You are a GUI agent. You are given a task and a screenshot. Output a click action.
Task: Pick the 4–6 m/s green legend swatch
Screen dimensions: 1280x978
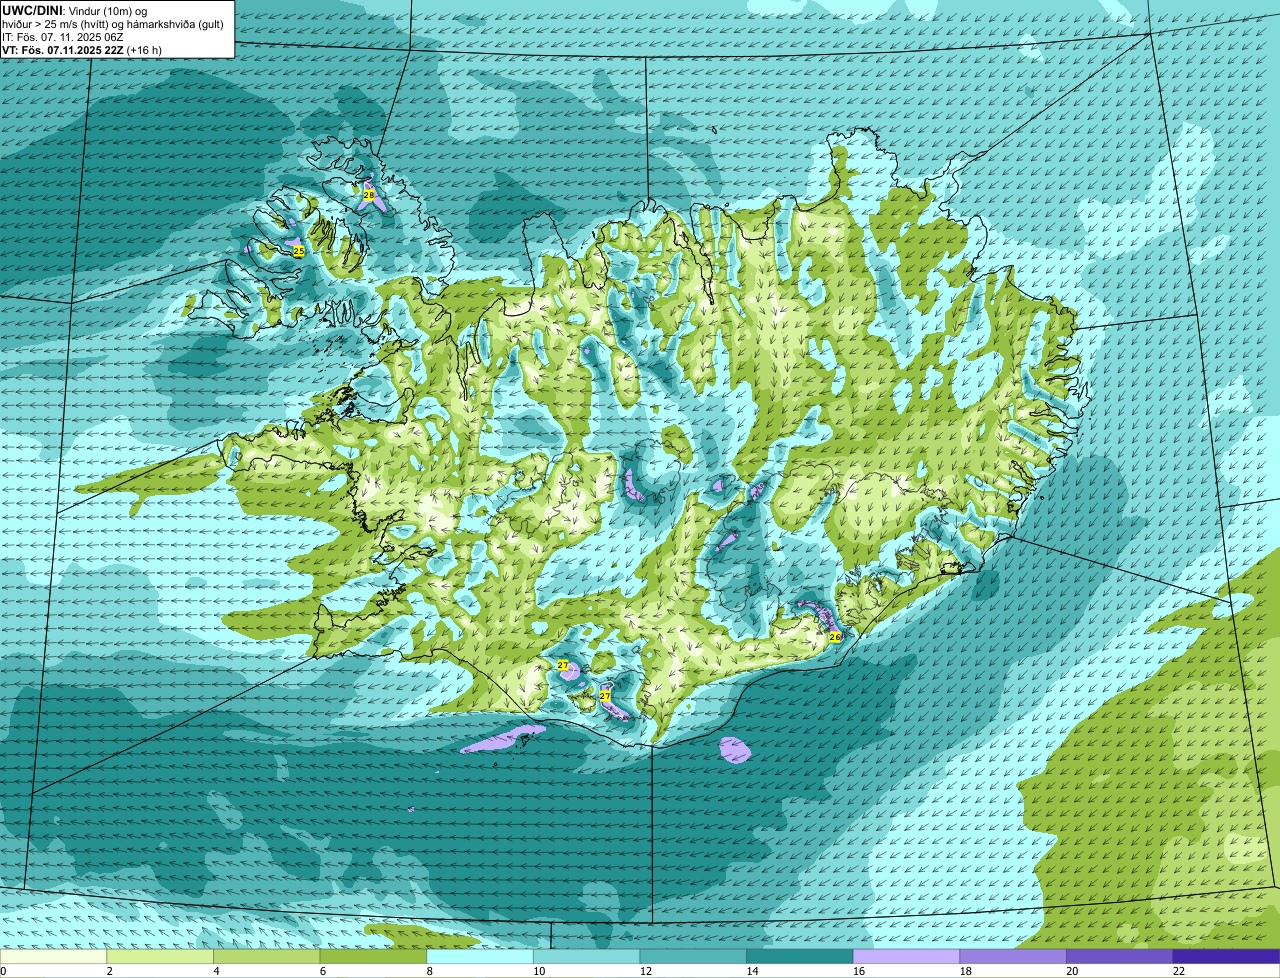[267, 956]
